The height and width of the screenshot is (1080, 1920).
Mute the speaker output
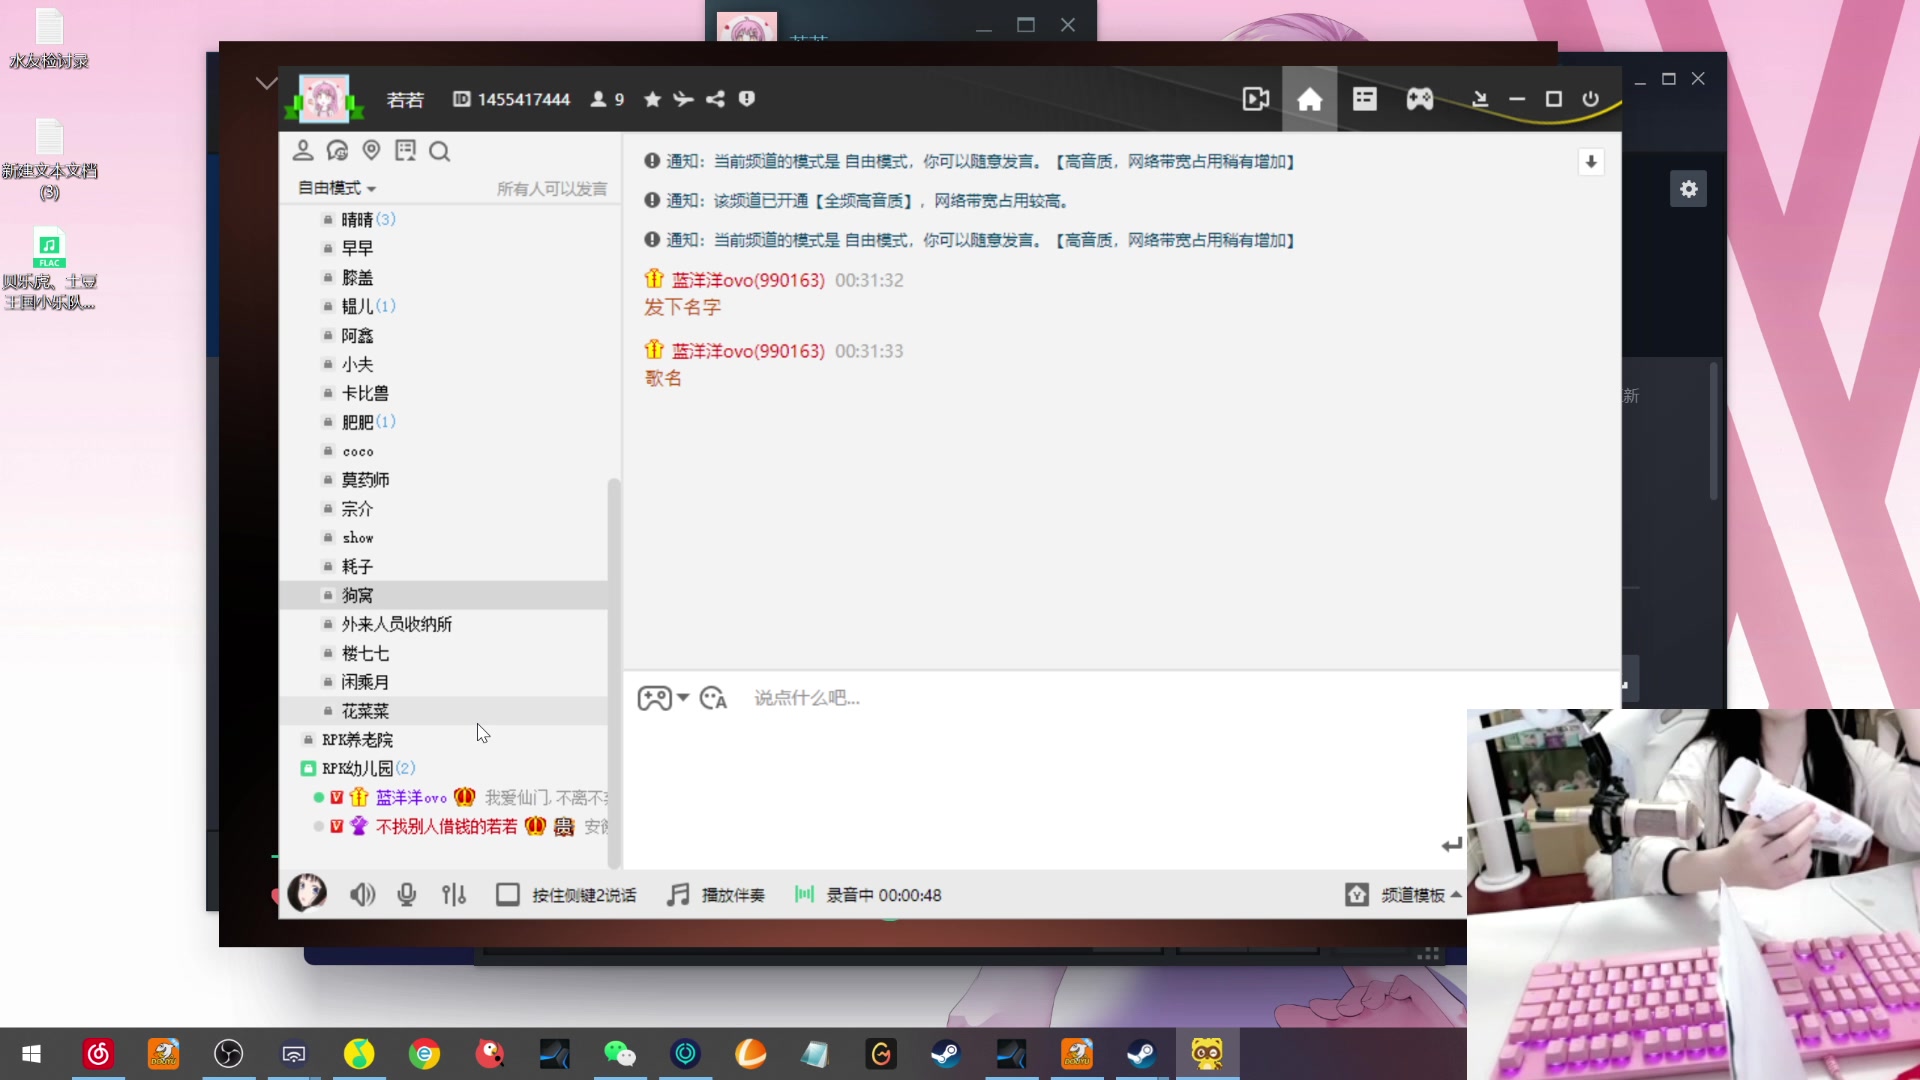point(362,895)
